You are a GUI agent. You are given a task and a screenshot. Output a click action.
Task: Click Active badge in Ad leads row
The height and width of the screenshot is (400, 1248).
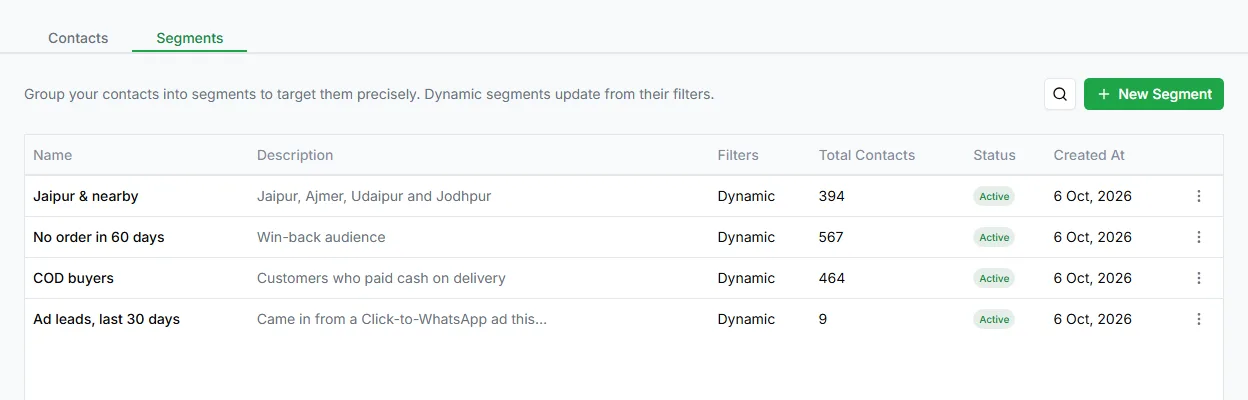coord(994,319)
